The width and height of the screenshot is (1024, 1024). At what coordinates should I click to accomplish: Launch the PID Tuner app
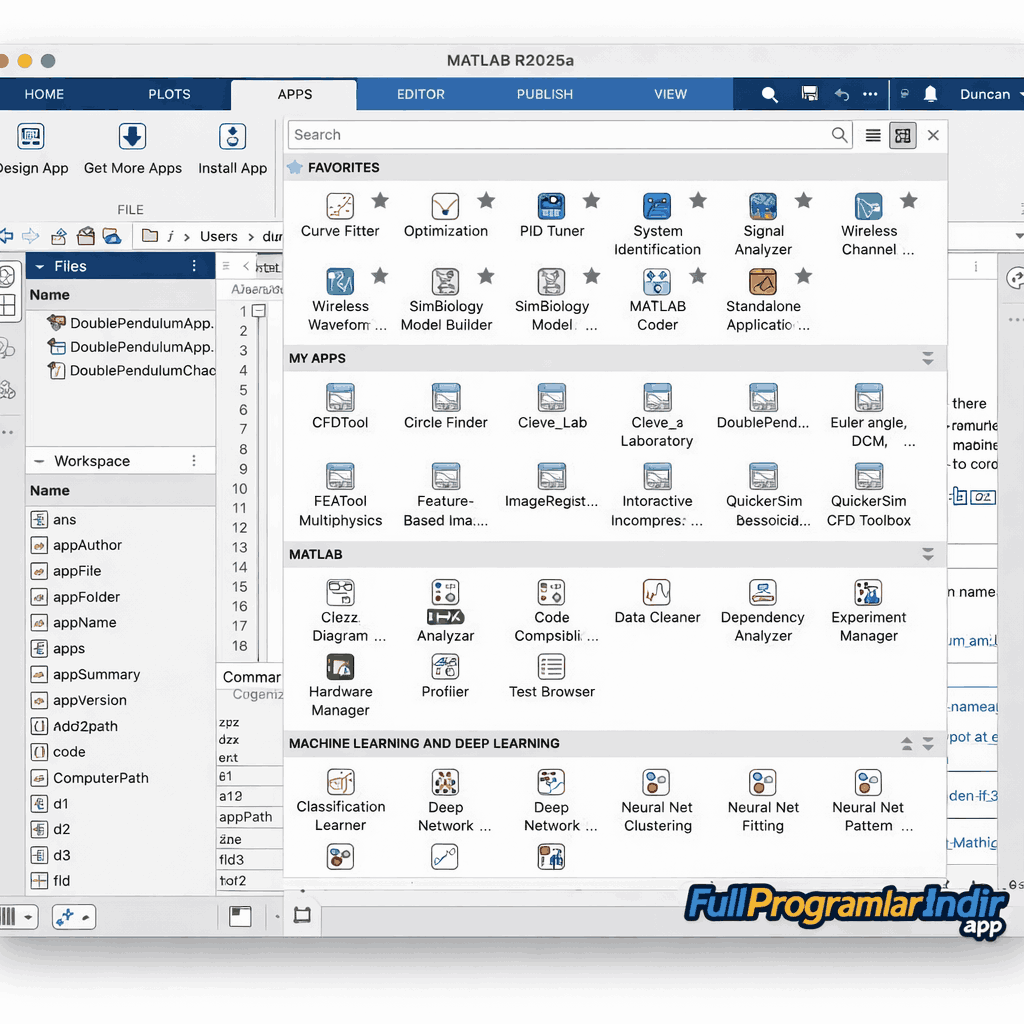pos(551,205)
